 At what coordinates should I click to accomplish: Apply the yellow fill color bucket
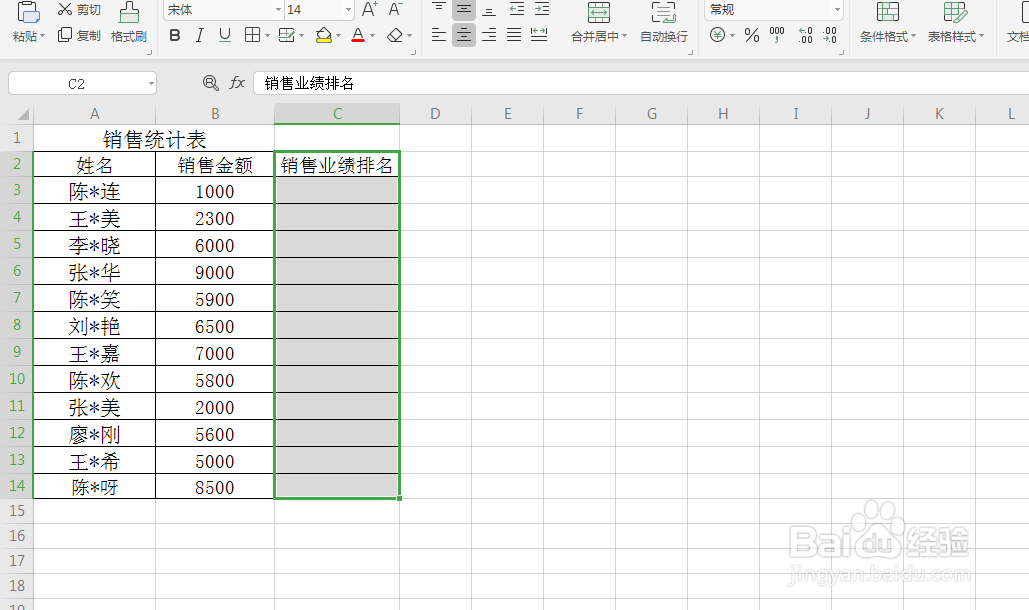tap(324, 35)
